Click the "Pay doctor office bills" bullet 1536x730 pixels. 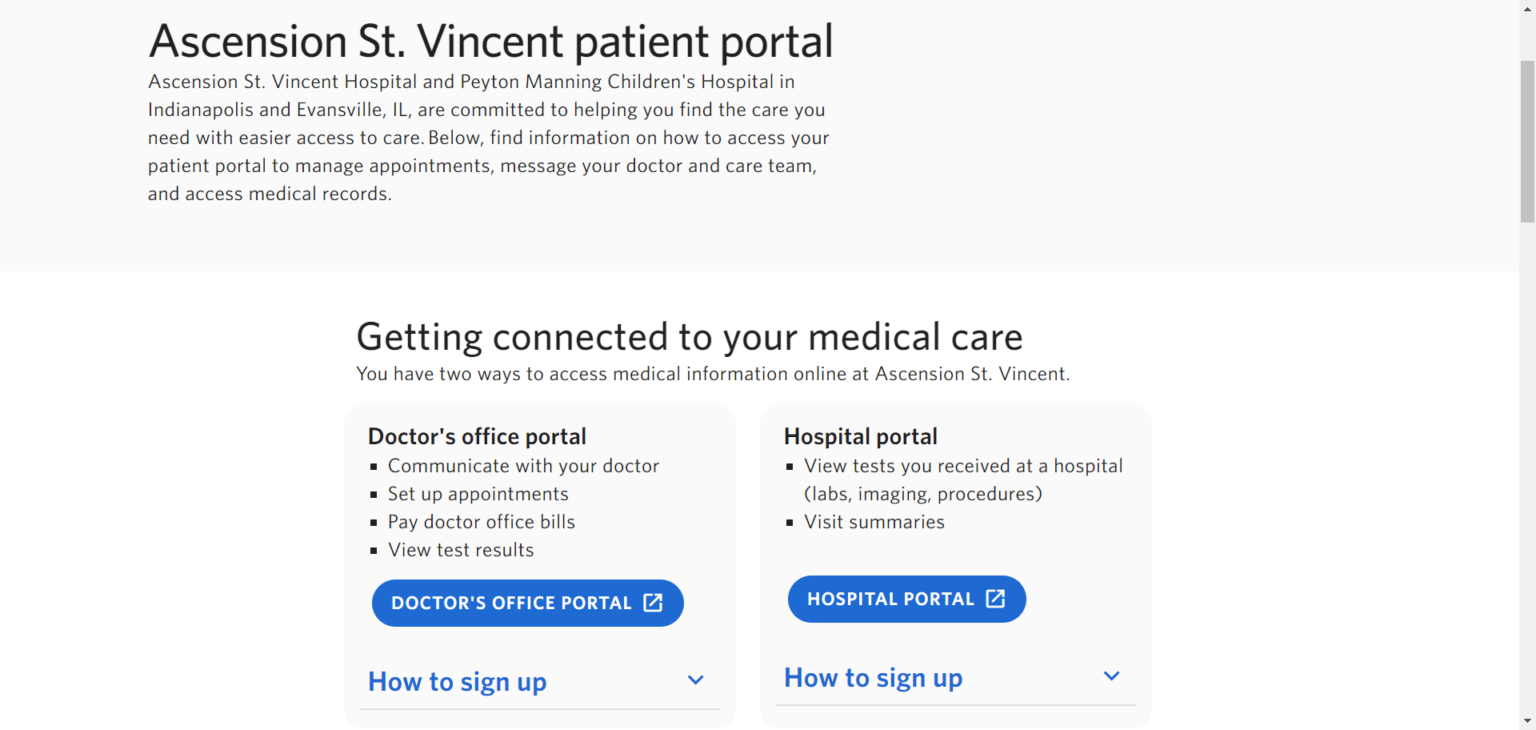[481, 522]
